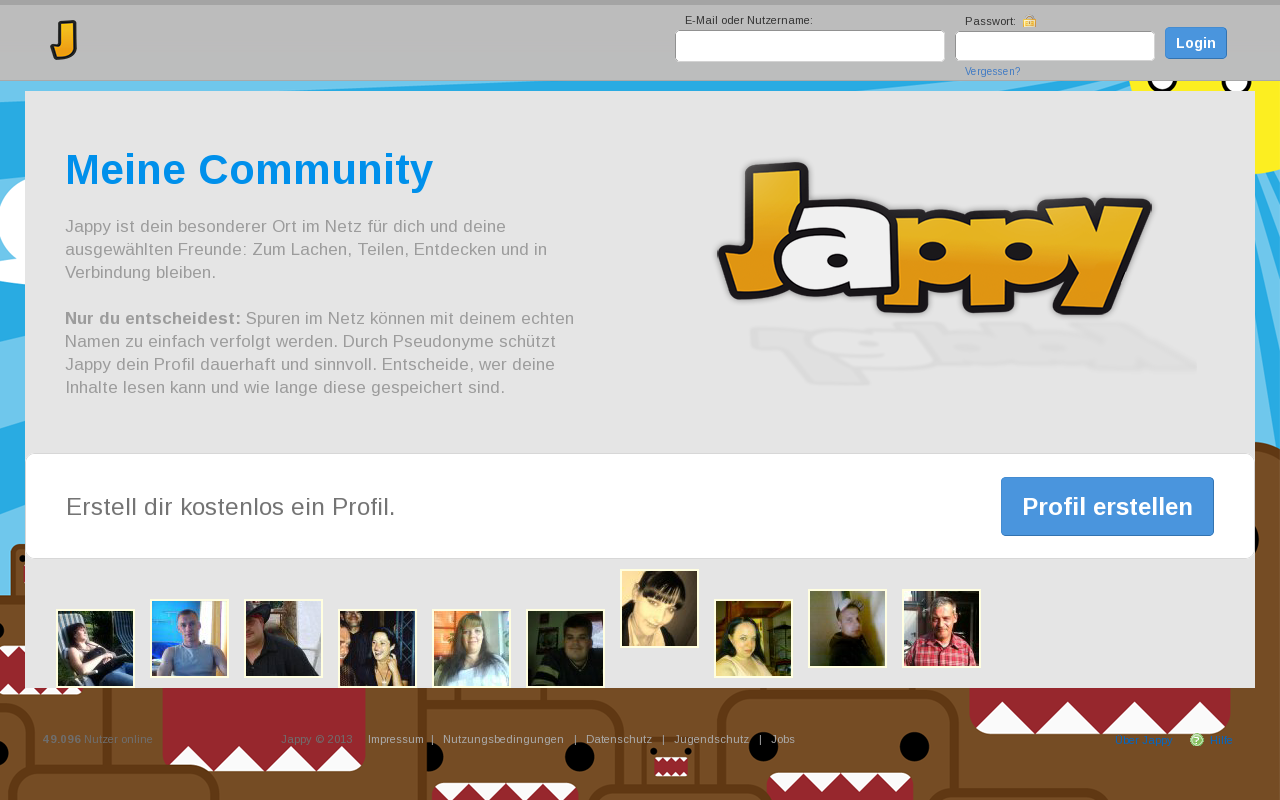Click the 'Nur du entscheidest:' bold text

(153, 318)
